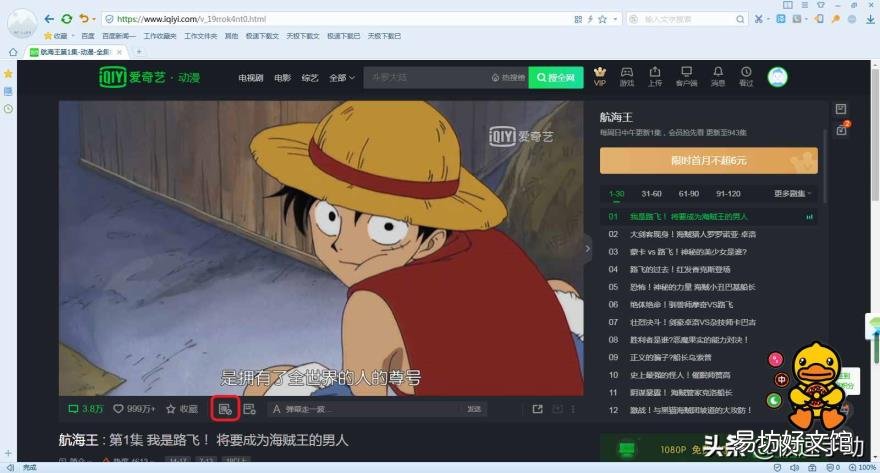Click the iqiyi.com URL address bar
This screenshot has width=880, height=473.
[337, 19]
